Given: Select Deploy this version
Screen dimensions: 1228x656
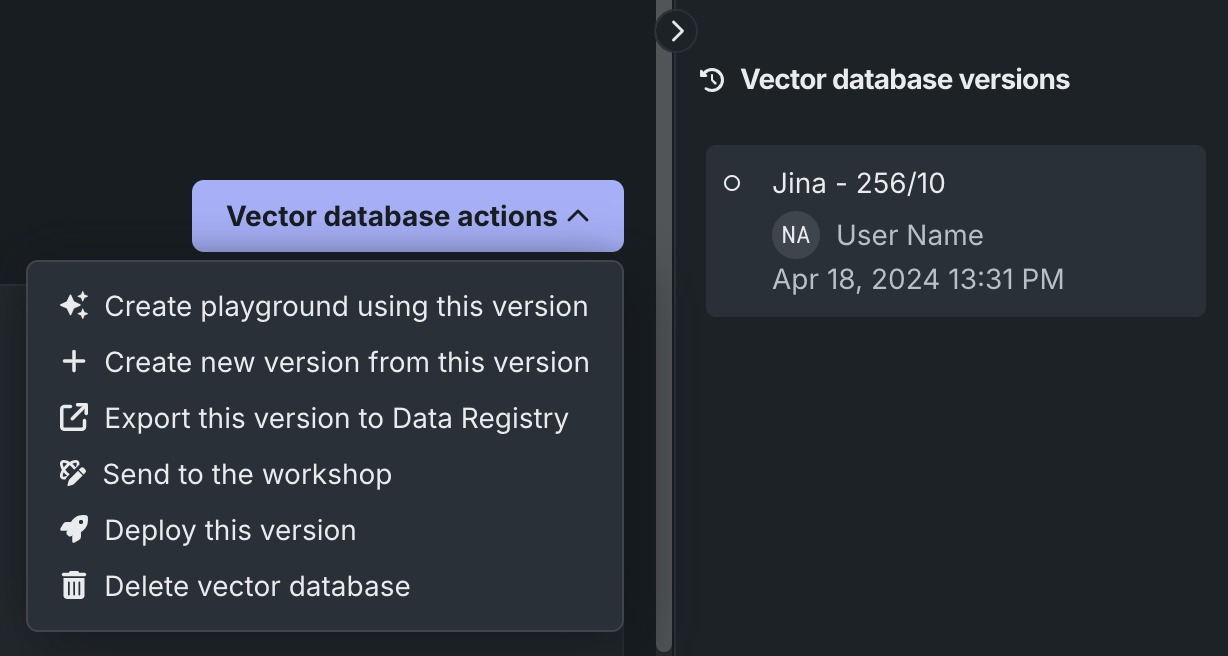Looking at the screenshot, I should (230, 530).
